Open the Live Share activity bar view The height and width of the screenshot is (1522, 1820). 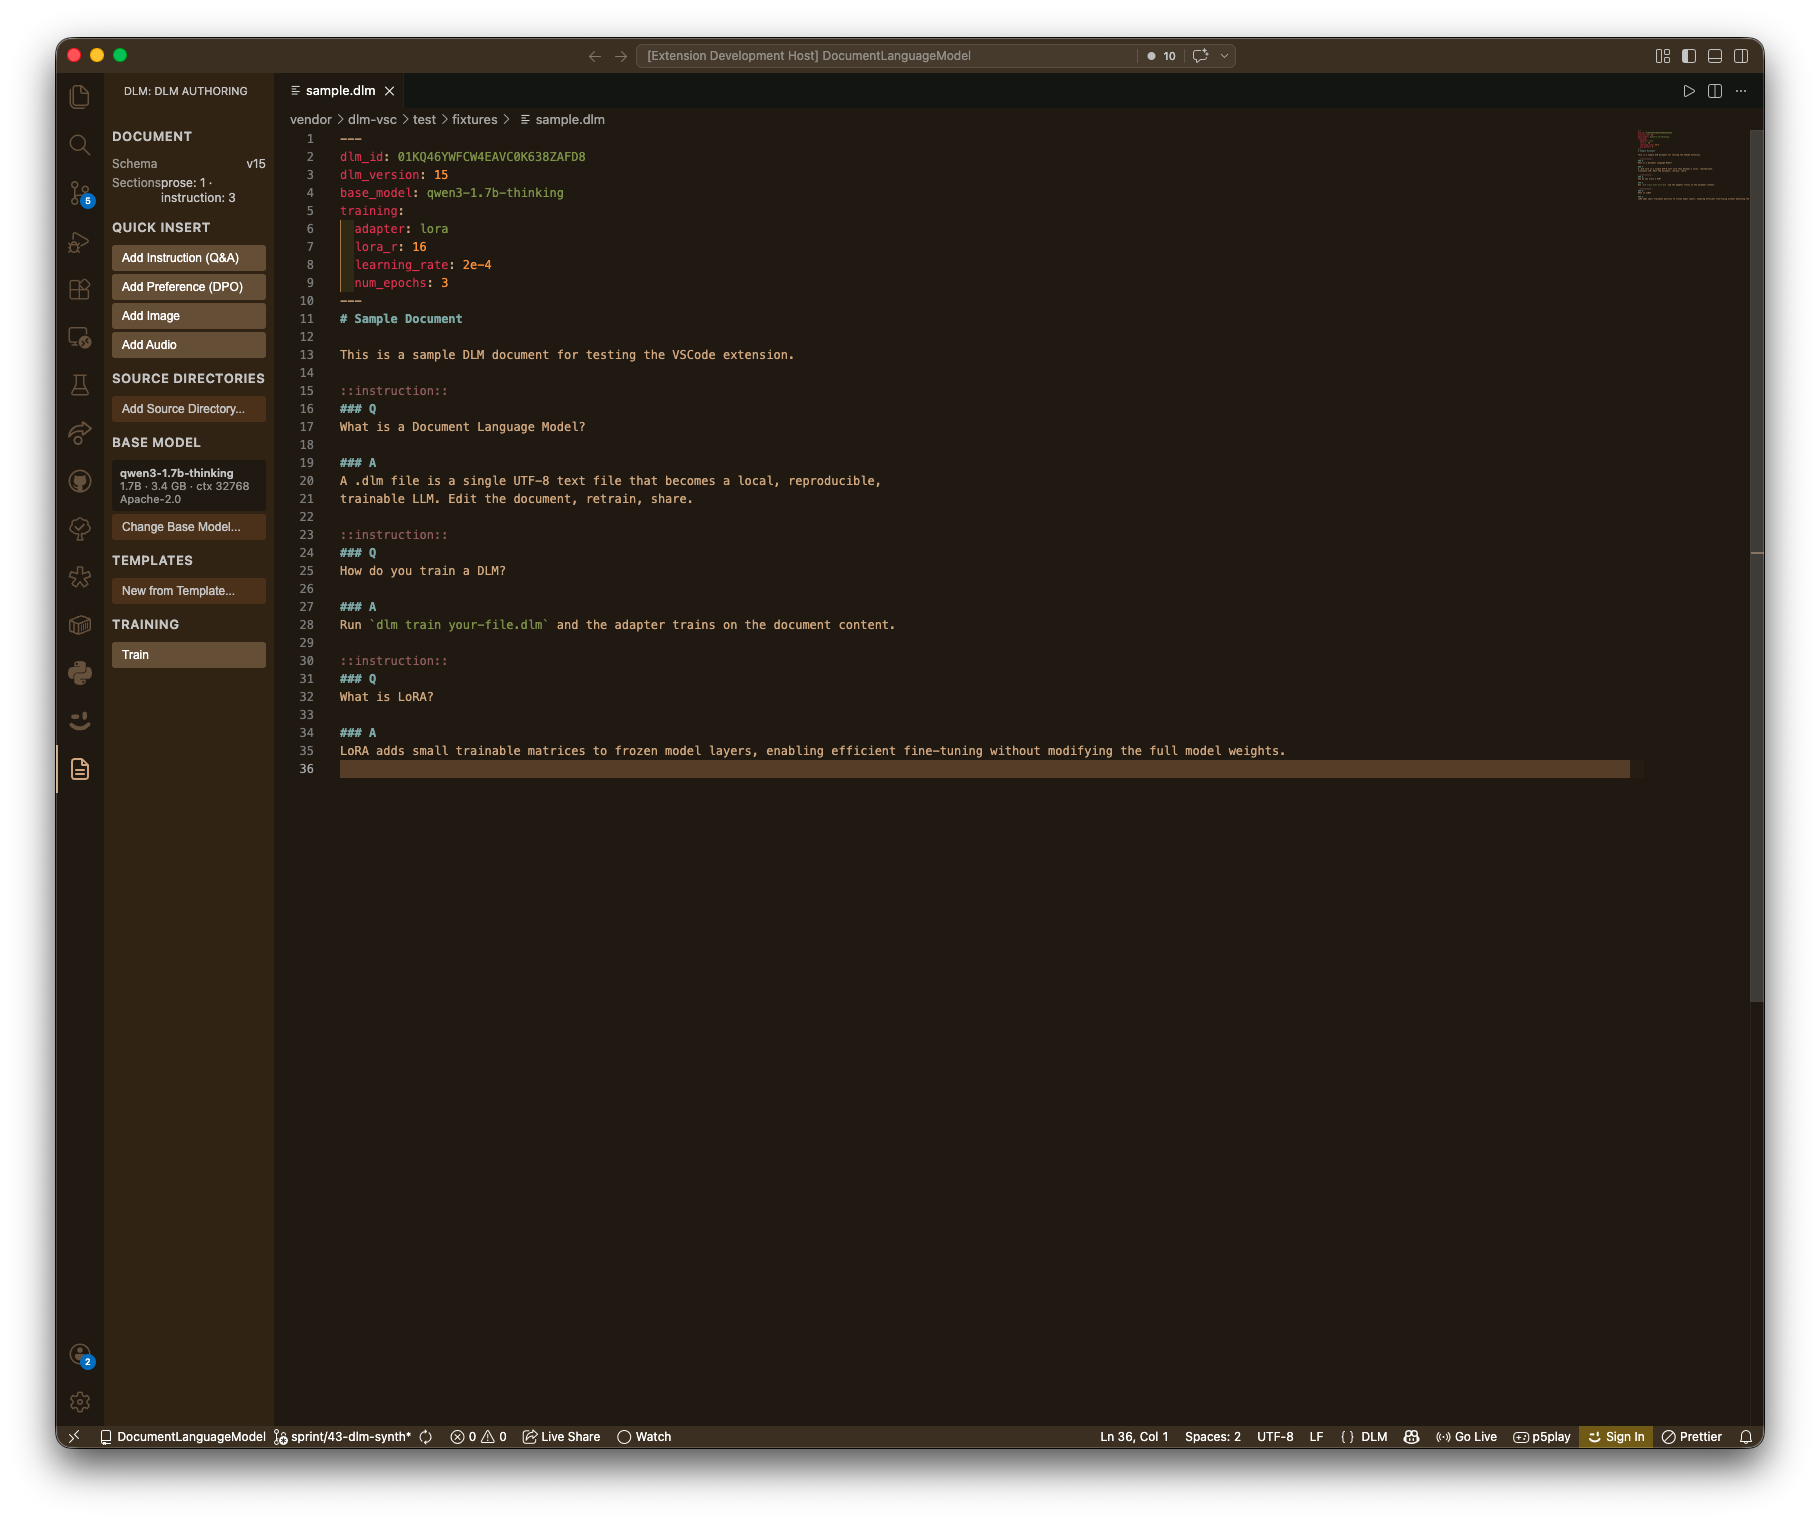80,433
